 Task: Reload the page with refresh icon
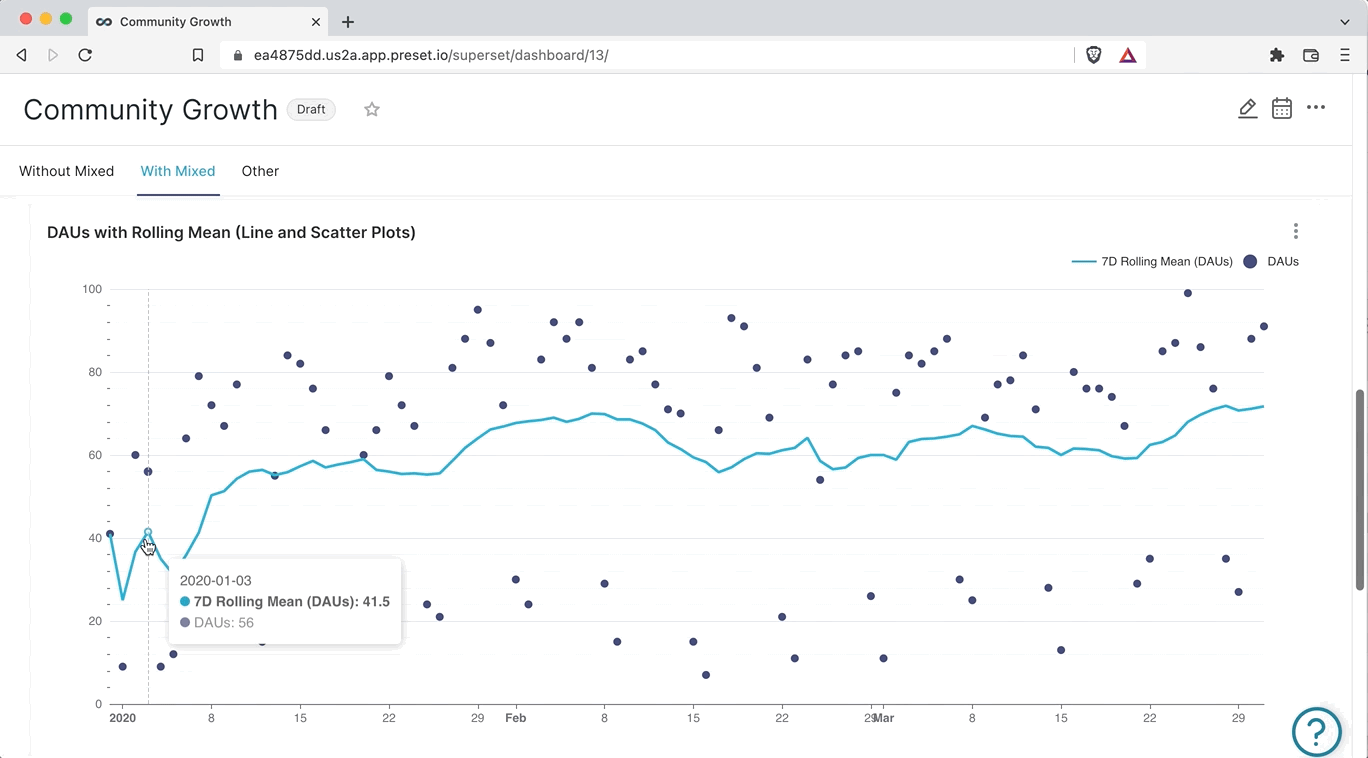click(x=85, y=56)
